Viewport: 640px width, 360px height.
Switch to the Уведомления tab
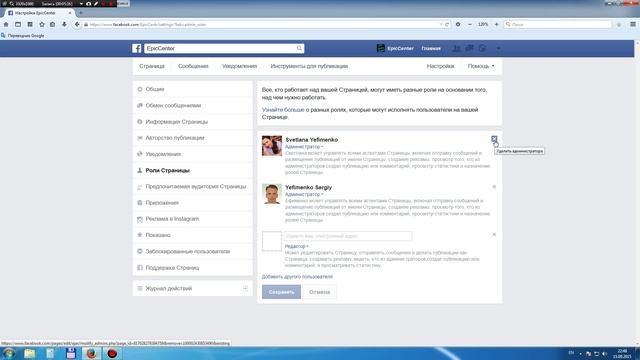[x=240, y=66]
